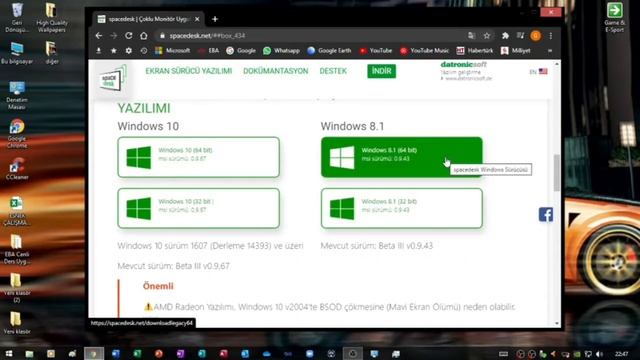640x360 pixels.
Task: Download Windows 8.1 (32 bit) driver
Action: coord(402,208)
